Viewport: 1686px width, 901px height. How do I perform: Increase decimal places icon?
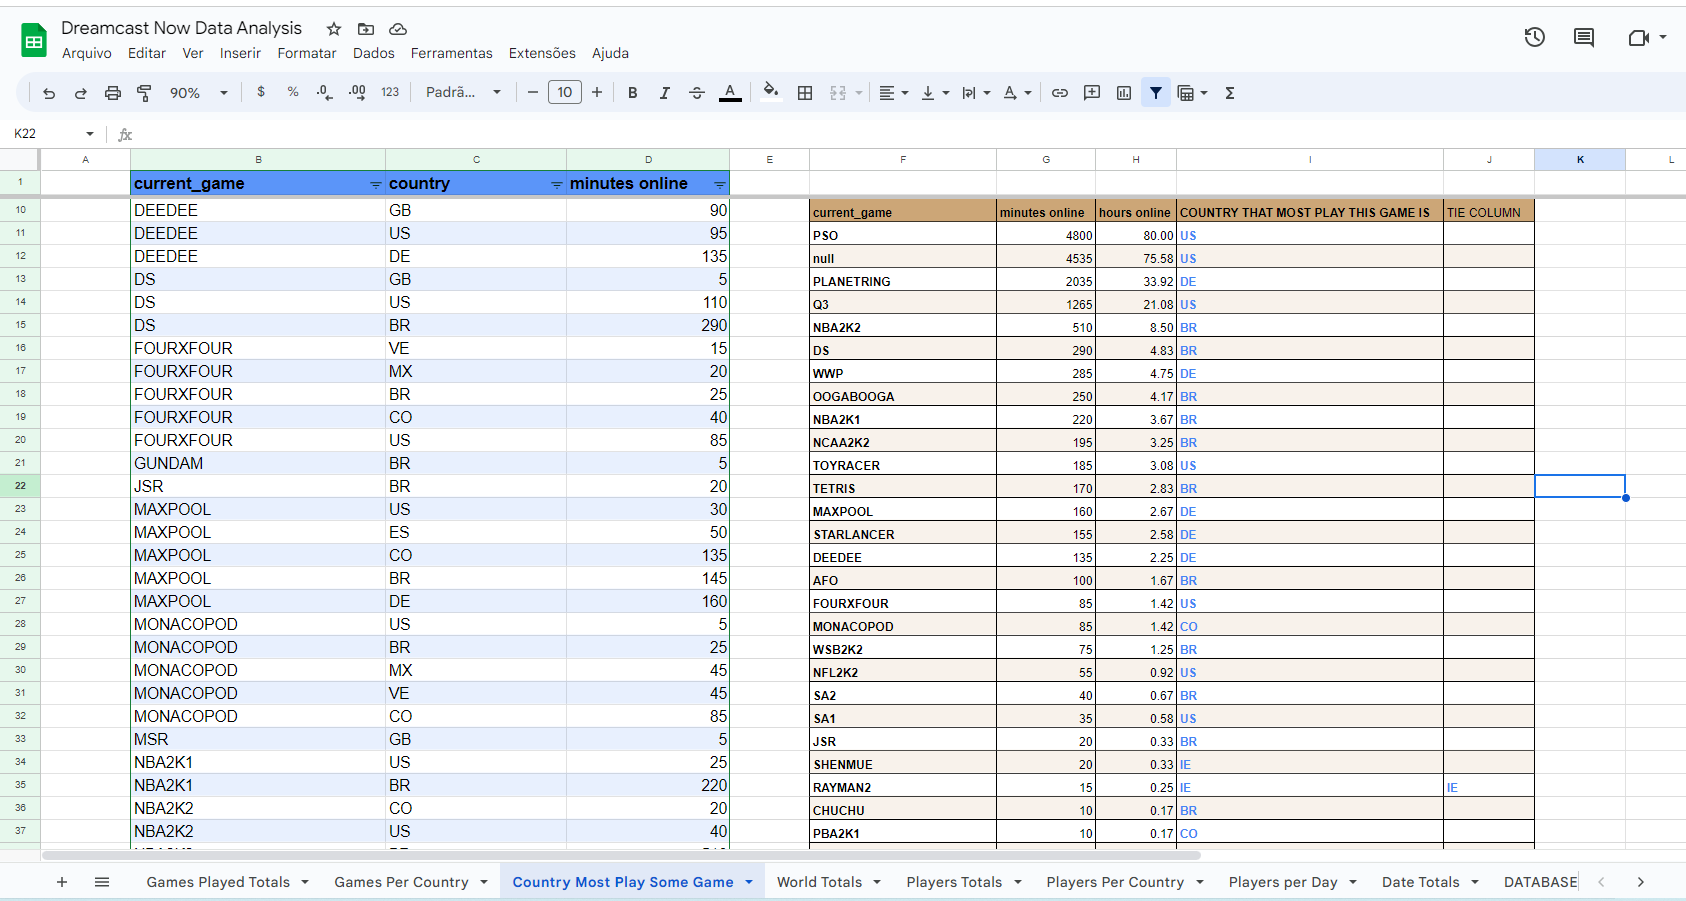(x=357, y=92)
